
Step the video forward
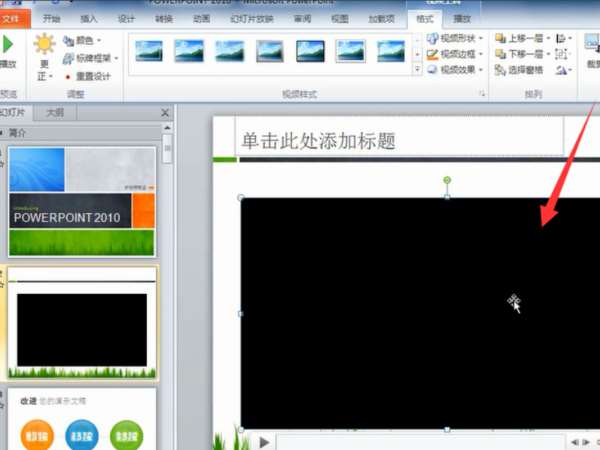pyautogui.click(x=586, y=442)
